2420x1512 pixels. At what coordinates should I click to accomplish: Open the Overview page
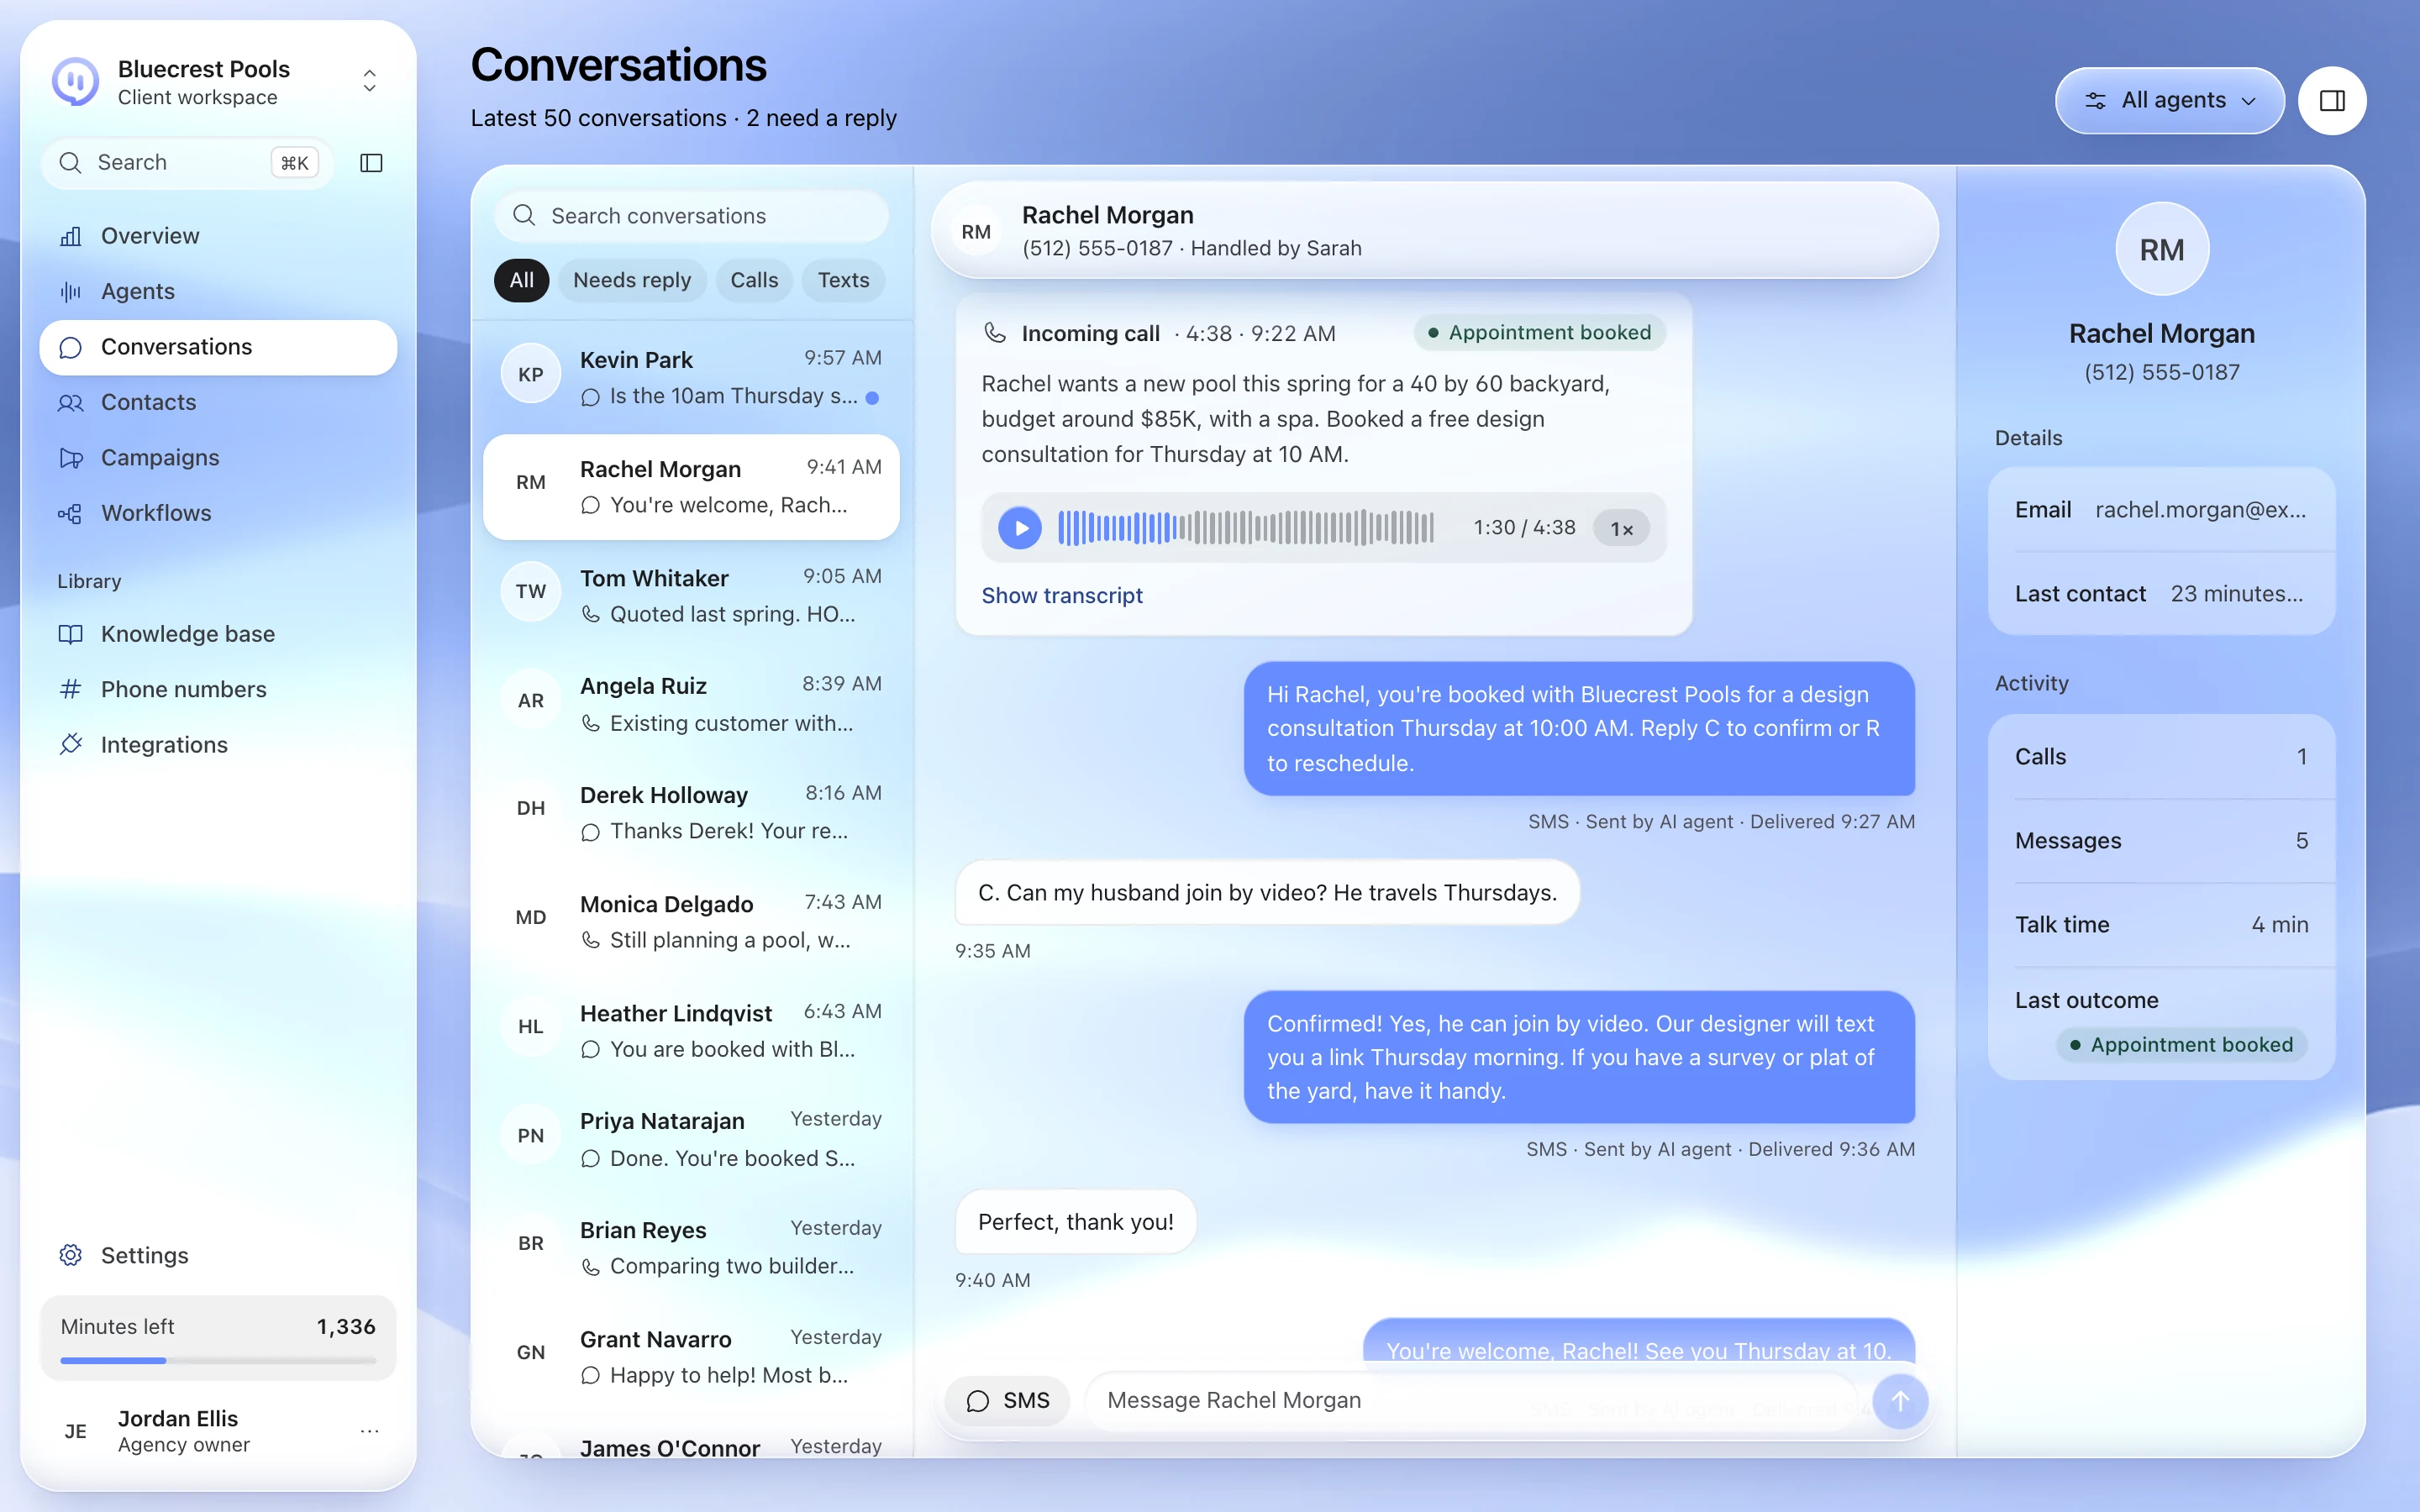coord(218,236)
